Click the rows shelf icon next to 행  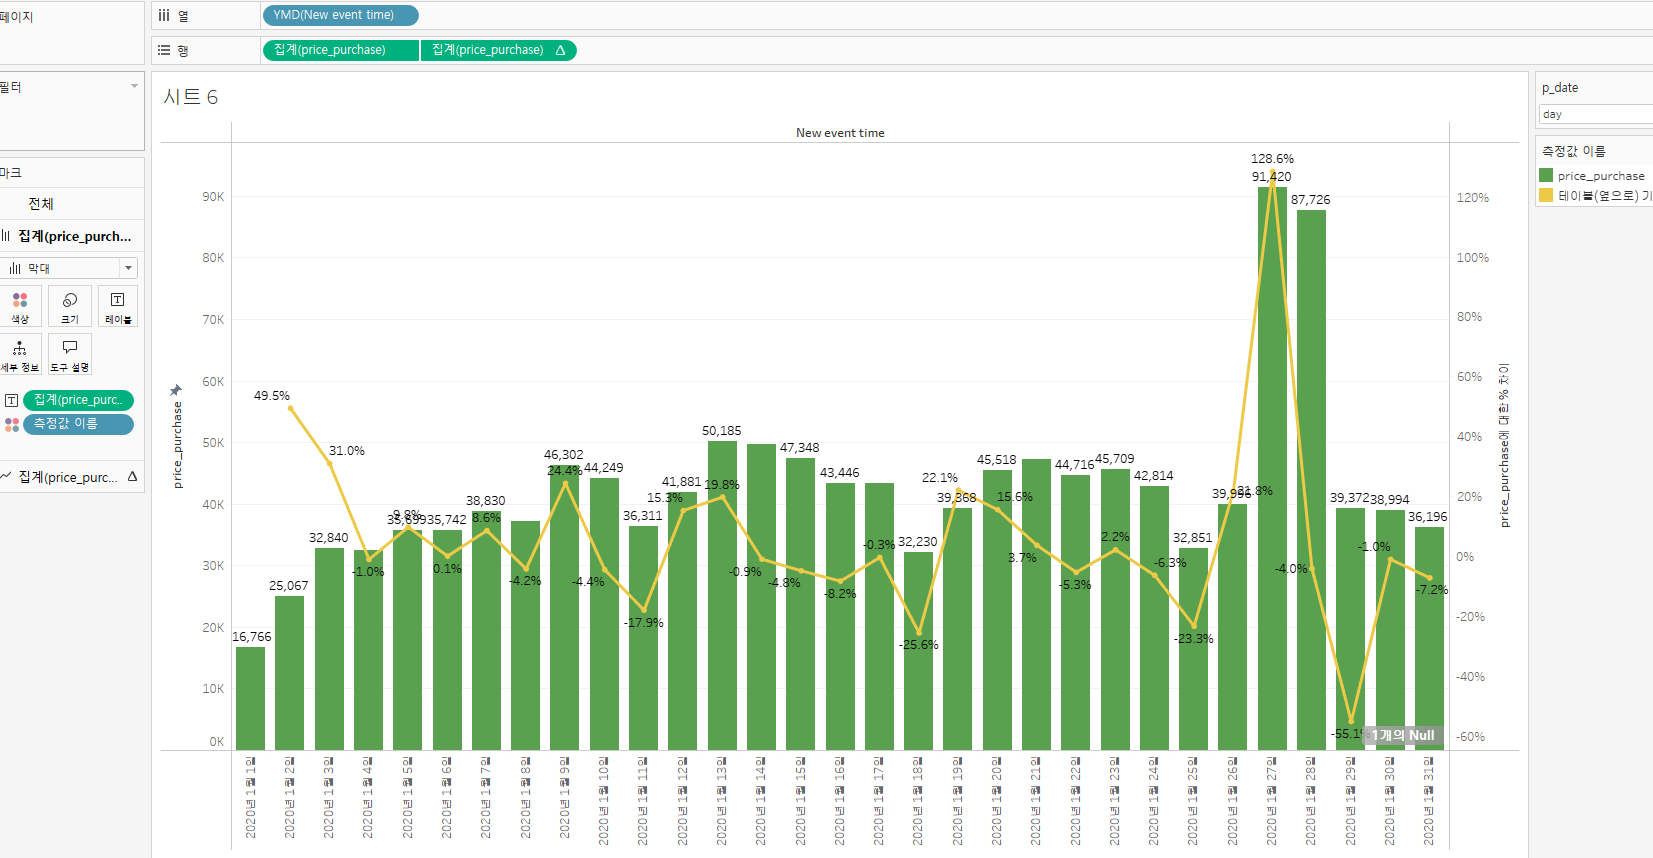pyautogui.click(x=164, y=50)
